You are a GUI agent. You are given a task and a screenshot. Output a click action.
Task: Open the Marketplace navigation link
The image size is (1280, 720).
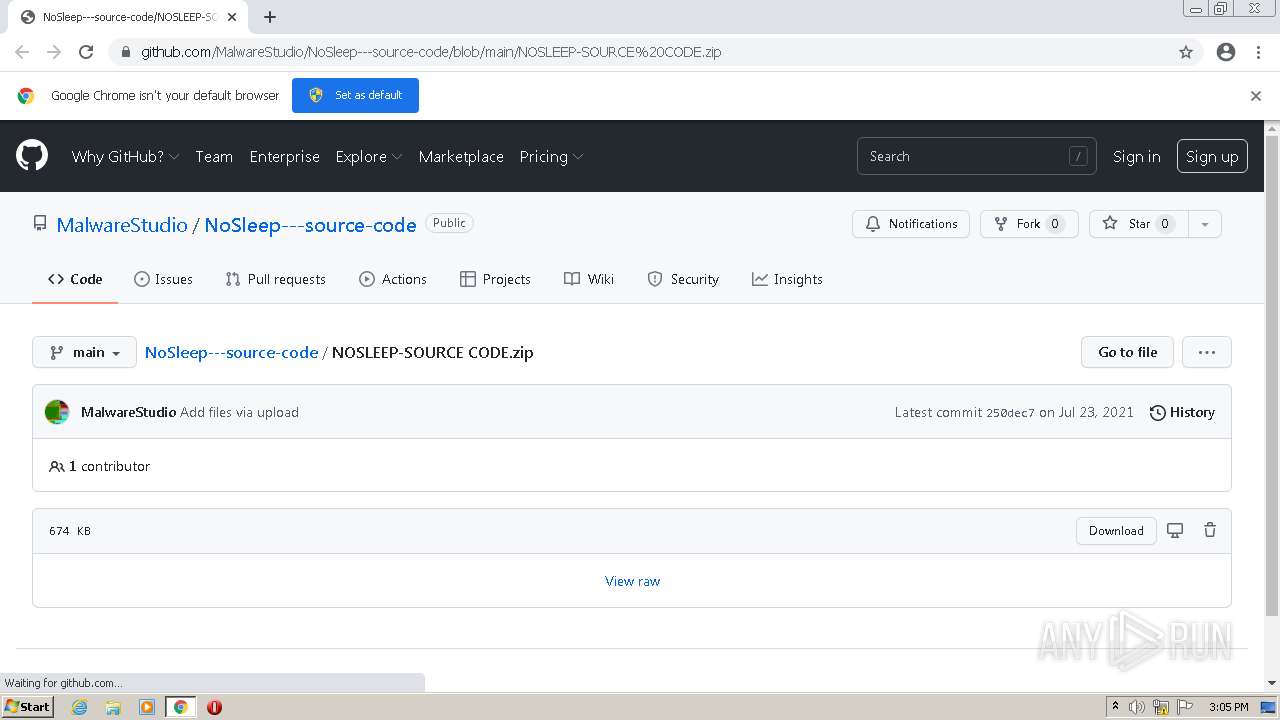pos(461,156)
